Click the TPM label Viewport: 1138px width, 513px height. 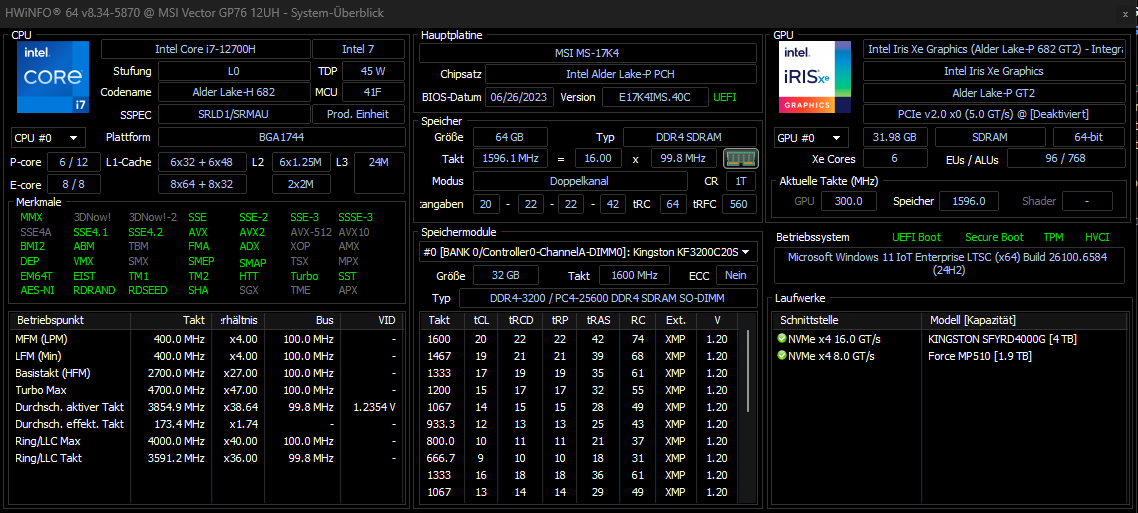[1053, 237]
